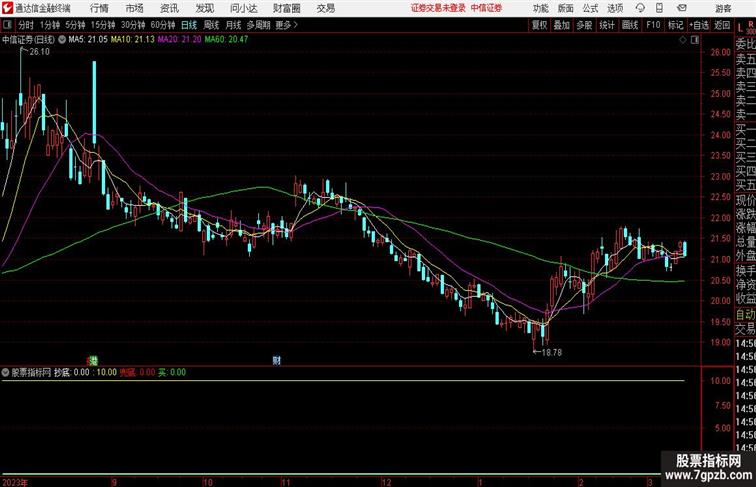The height and width of the screenshot is (487, 756).
Task: Open the 发现 menu
Action: pyautogui.click(x=204, y=8)
